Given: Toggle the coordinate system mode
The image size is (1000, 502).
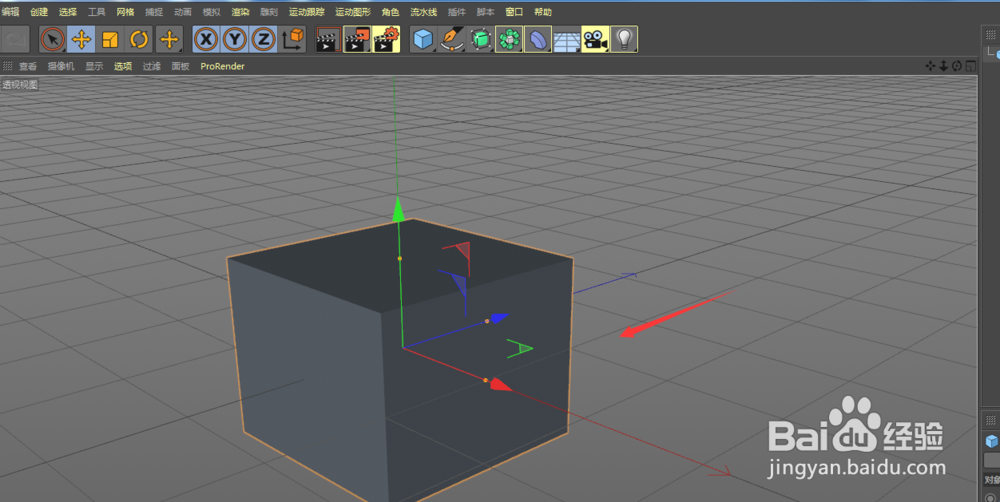Looking at the screenshot, I should [293, 40].
